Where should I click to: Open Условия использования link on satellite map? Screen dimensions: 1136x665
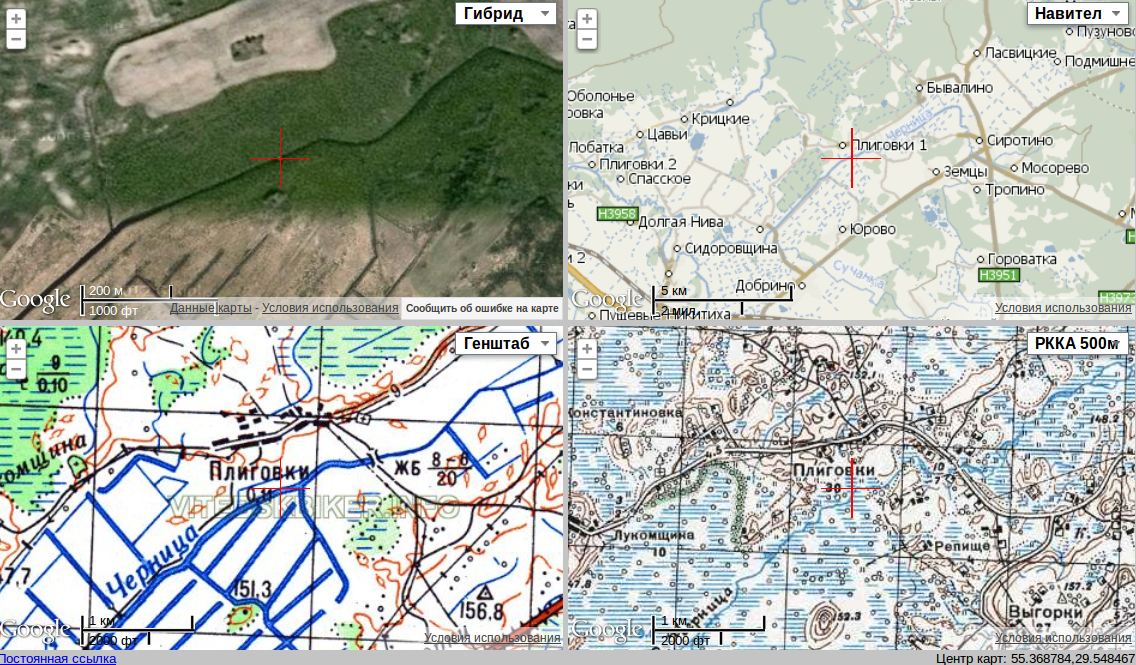click(x=330, y=308)
